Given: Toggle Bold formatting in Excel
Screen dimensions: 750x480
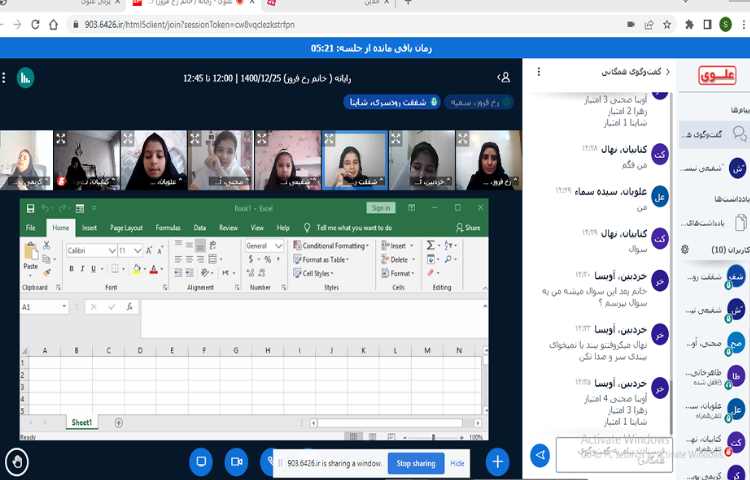Looking at the screenshot, I should 71,269.
